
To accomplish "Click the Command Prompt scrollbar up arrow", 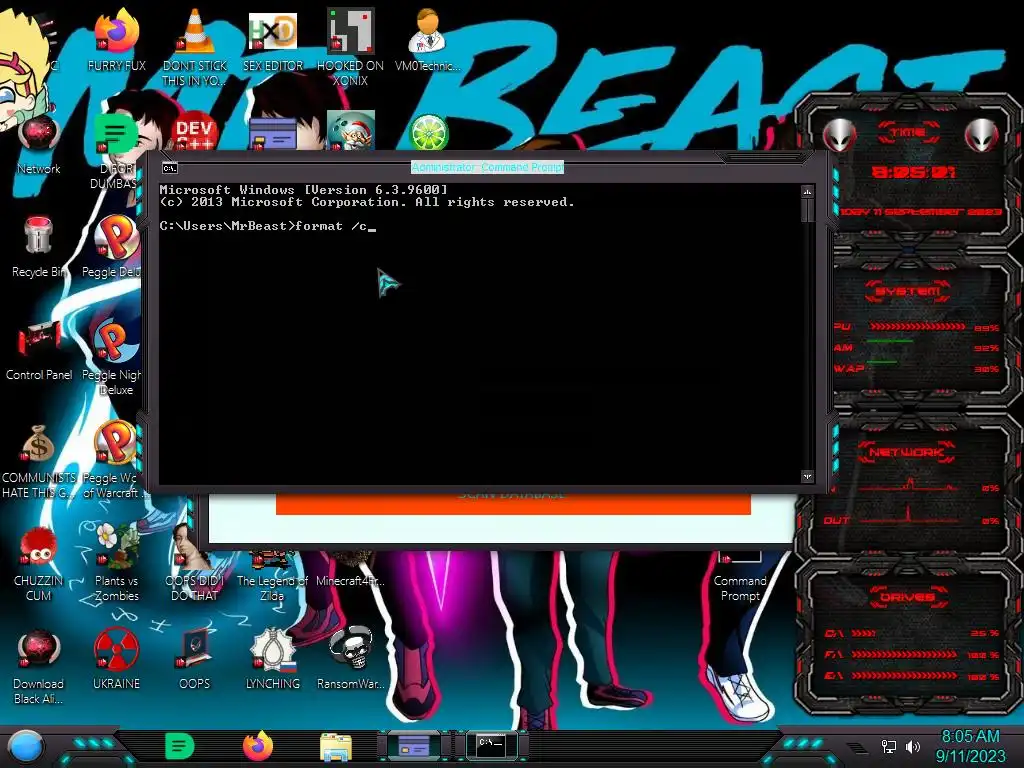I will point(807,192).
